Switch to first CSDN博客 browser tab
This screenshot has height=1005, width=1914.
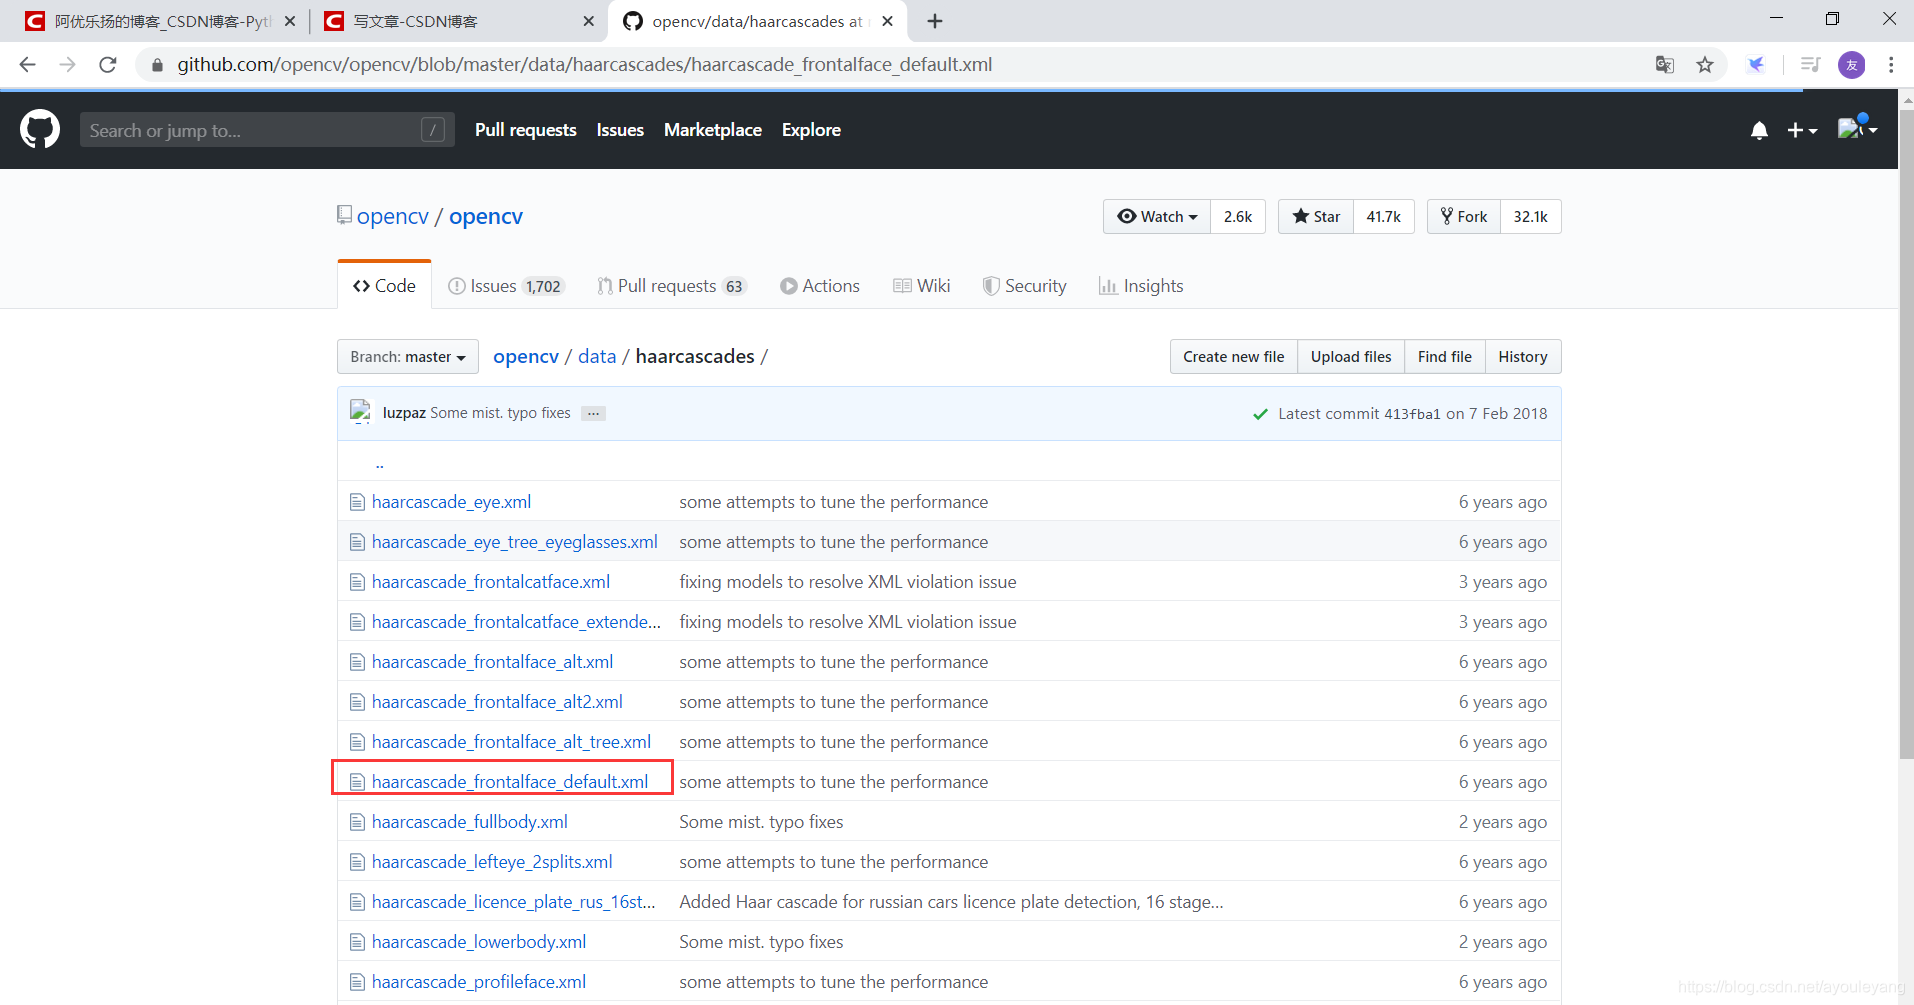click(161, 21)
